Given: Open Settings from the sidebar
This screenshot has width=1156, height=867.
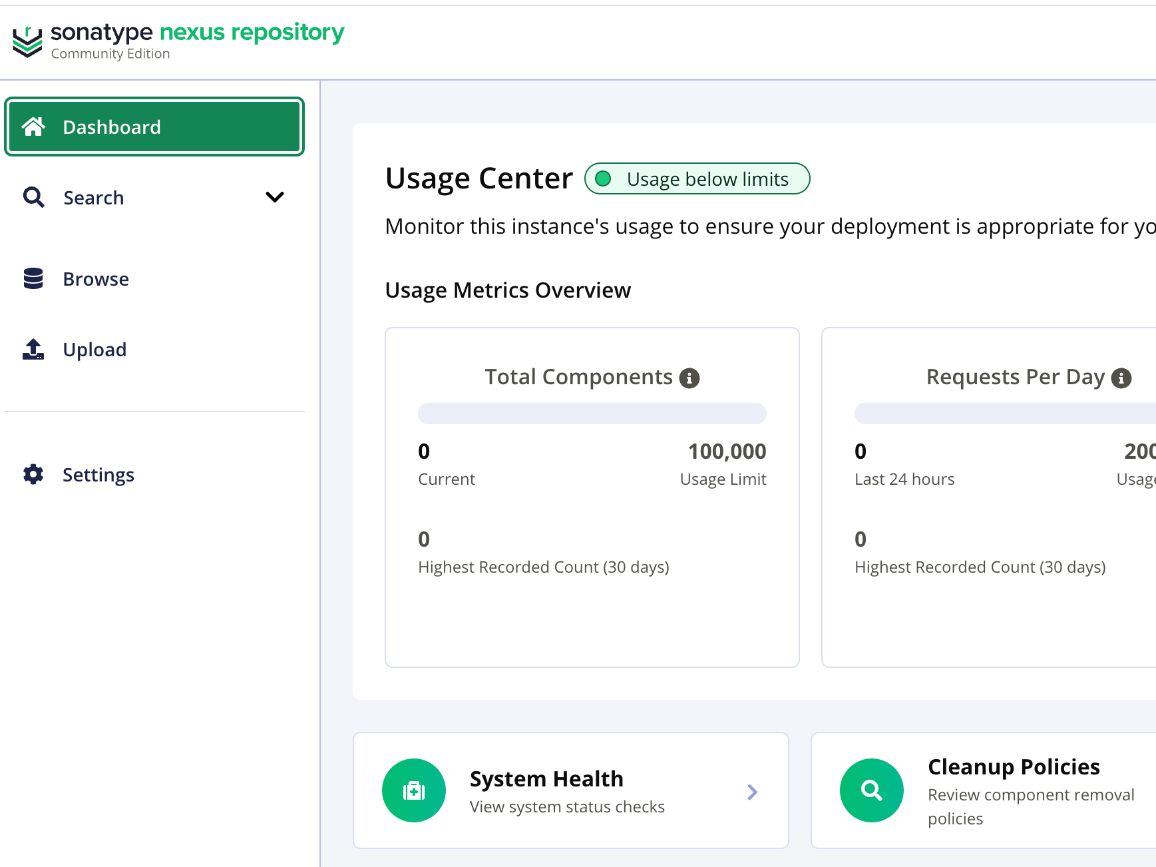Looking at the screenshot, I should pyautogui.click(x=98, y=475).
